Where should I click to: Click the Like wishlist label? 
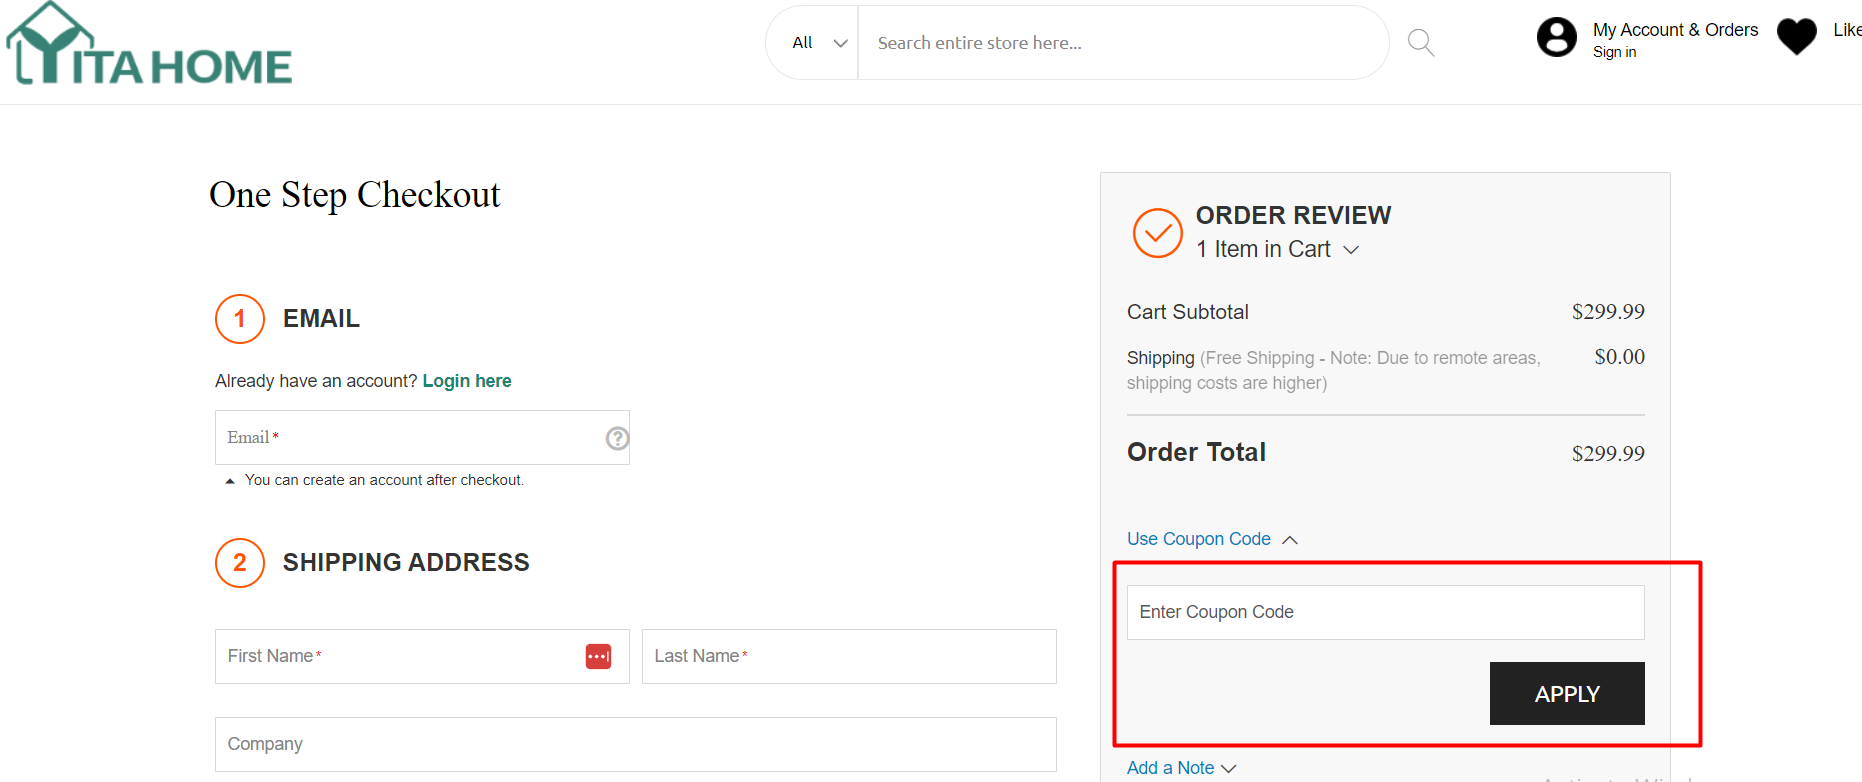click(1847, 30)
